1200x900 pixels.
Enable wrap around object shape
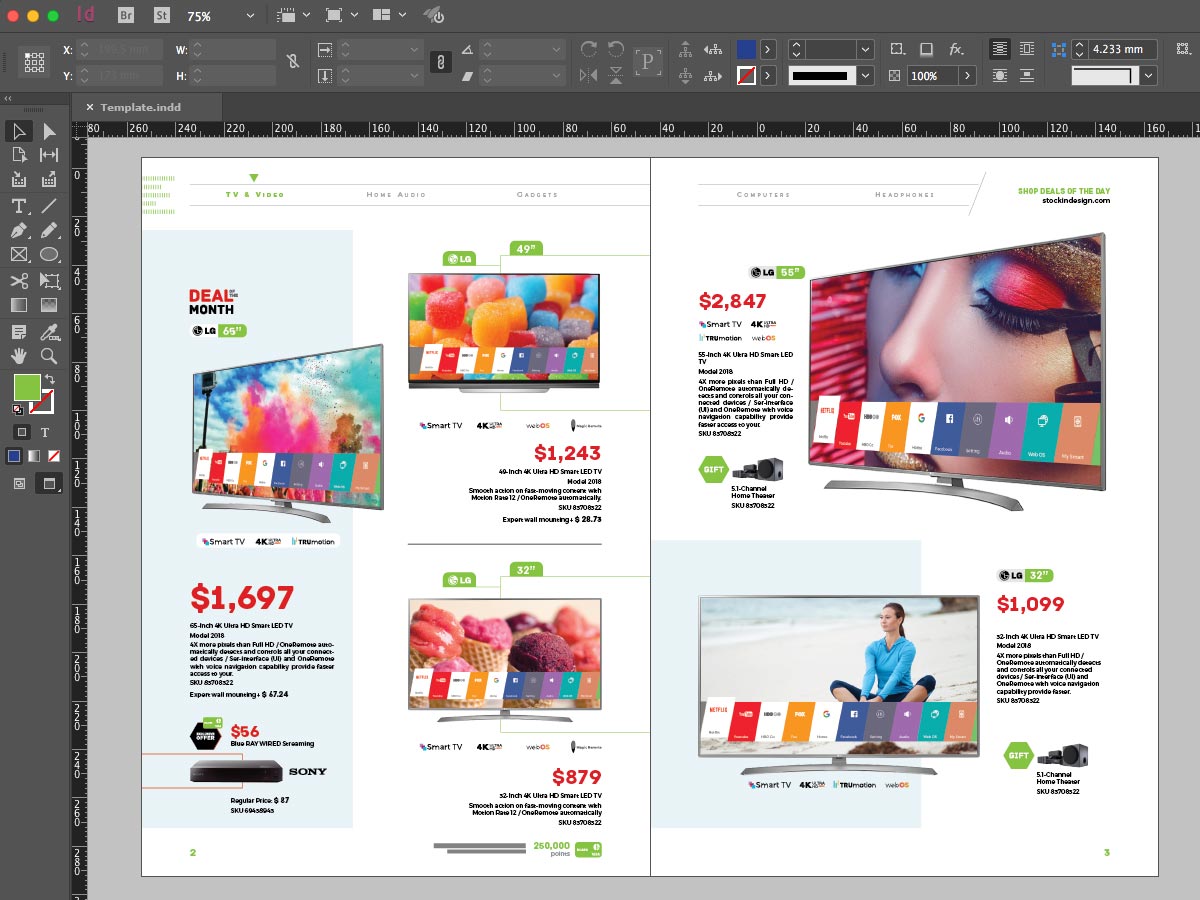[1000, 75]
